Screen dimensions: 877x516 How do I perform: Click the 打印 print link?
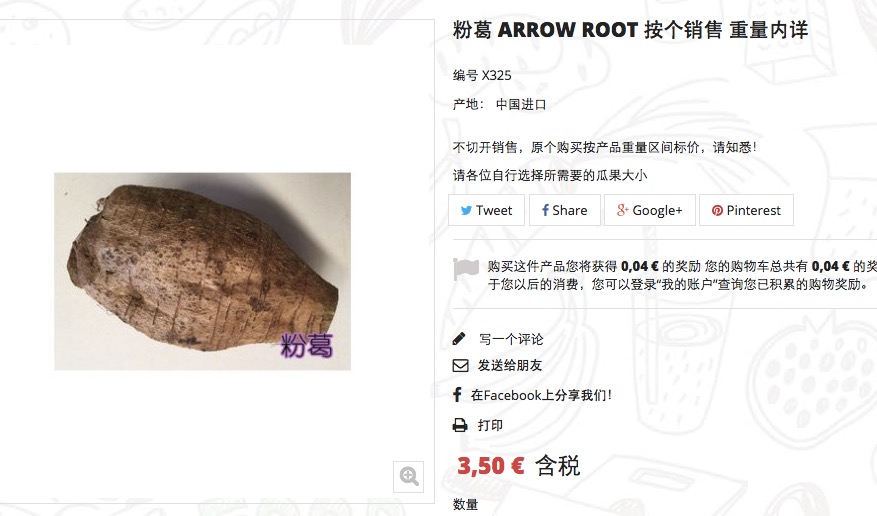tap(490, 425)
